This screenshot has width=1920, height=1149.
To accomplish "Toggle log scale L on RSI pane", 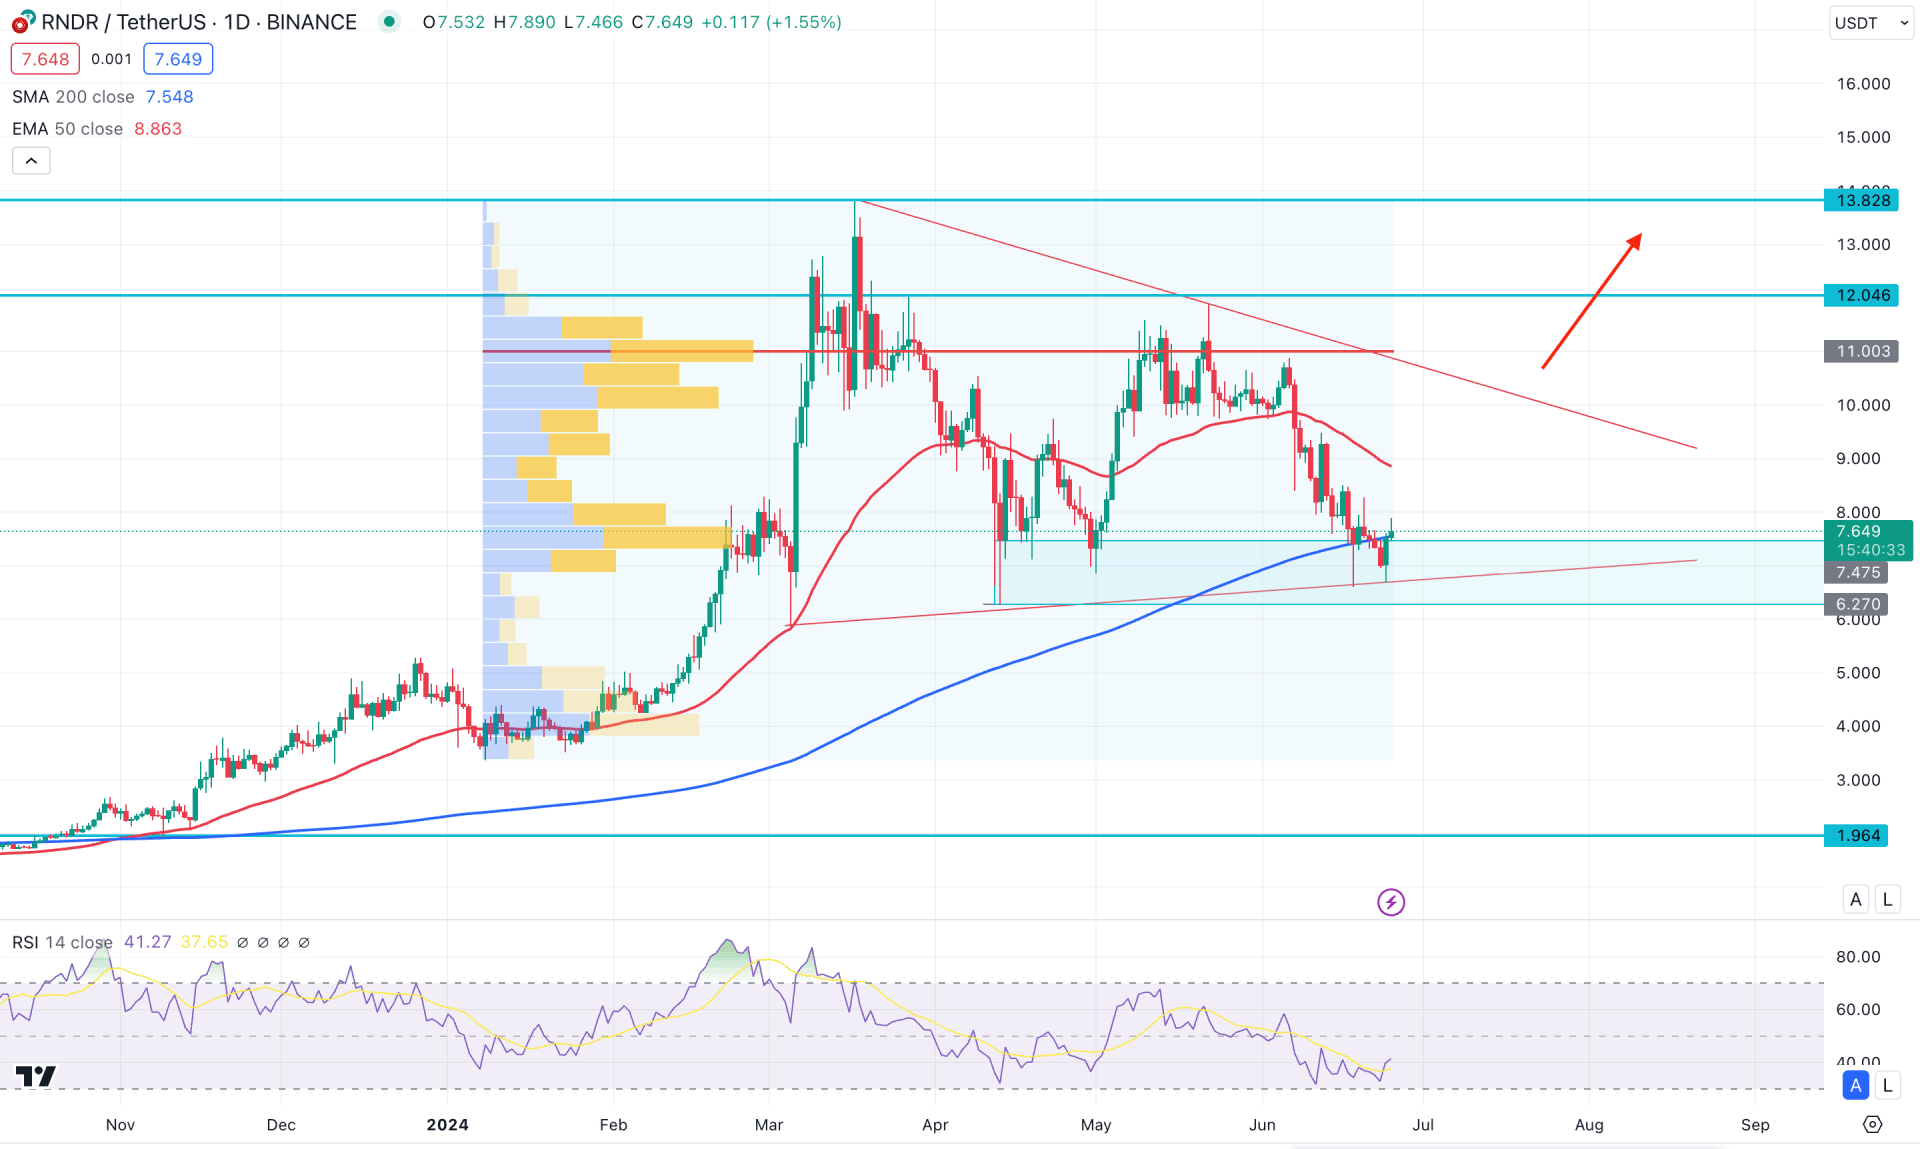I will coord(1887,1085).
